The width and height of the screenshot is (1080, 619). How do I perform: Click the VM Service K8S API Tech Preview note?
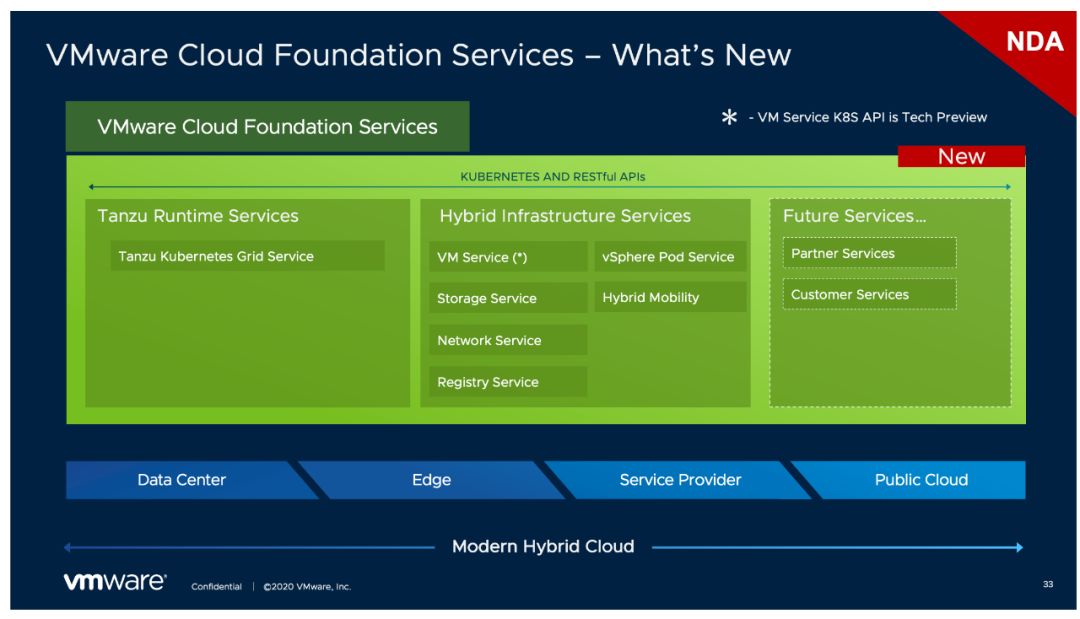click(x=868, y=117)
